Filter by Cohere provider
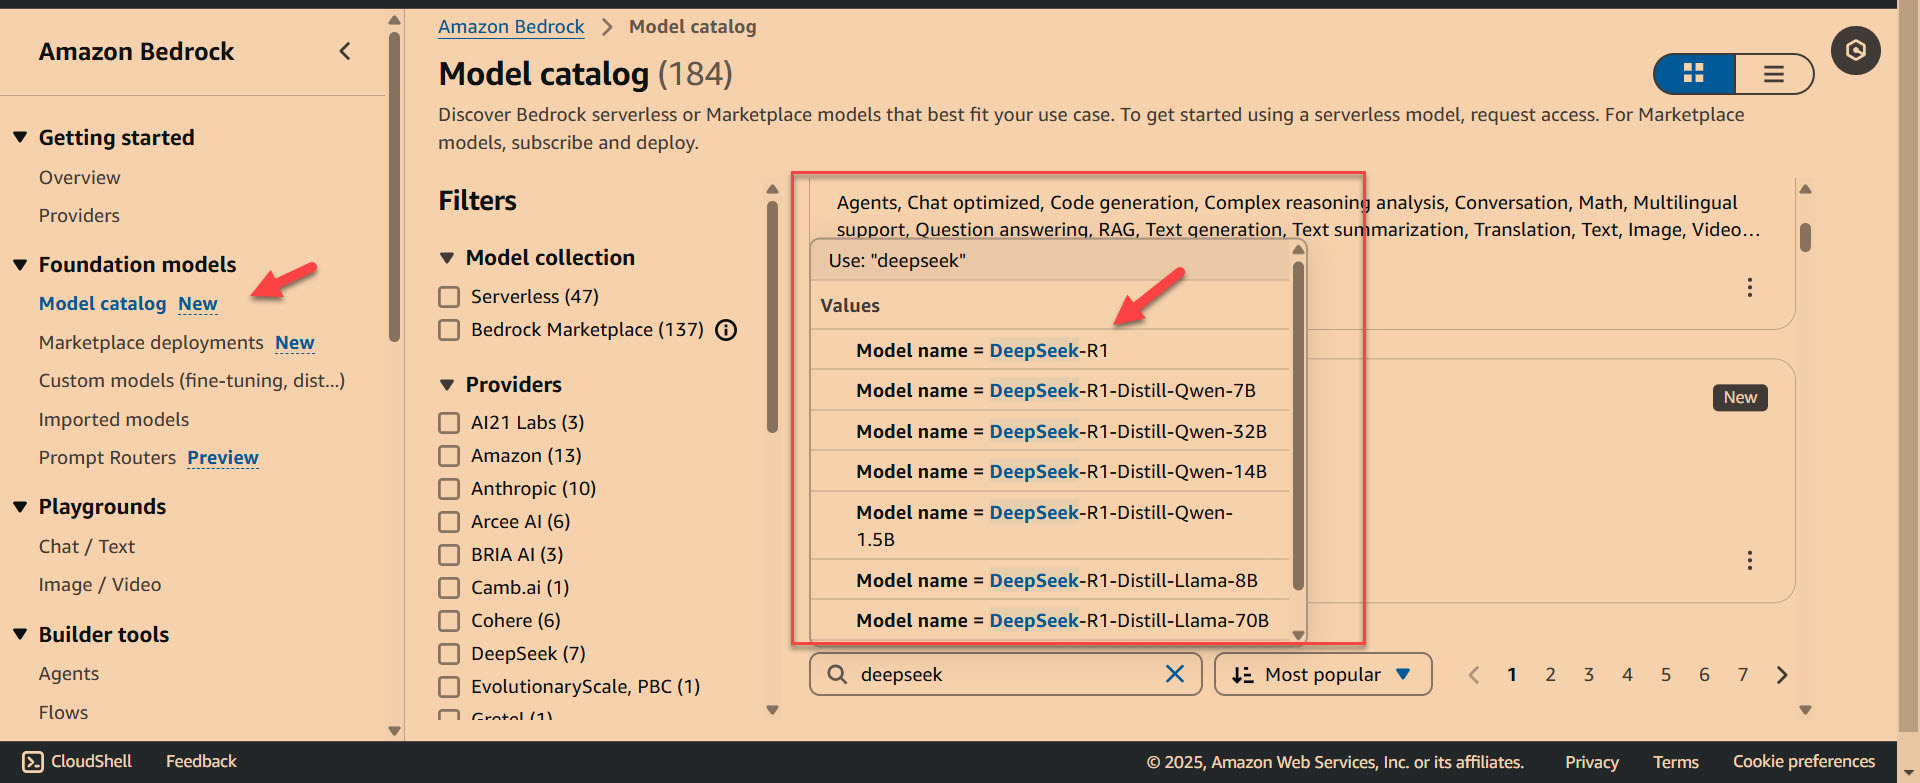Viewport: 1920px width, 783px height. (449, 621)
